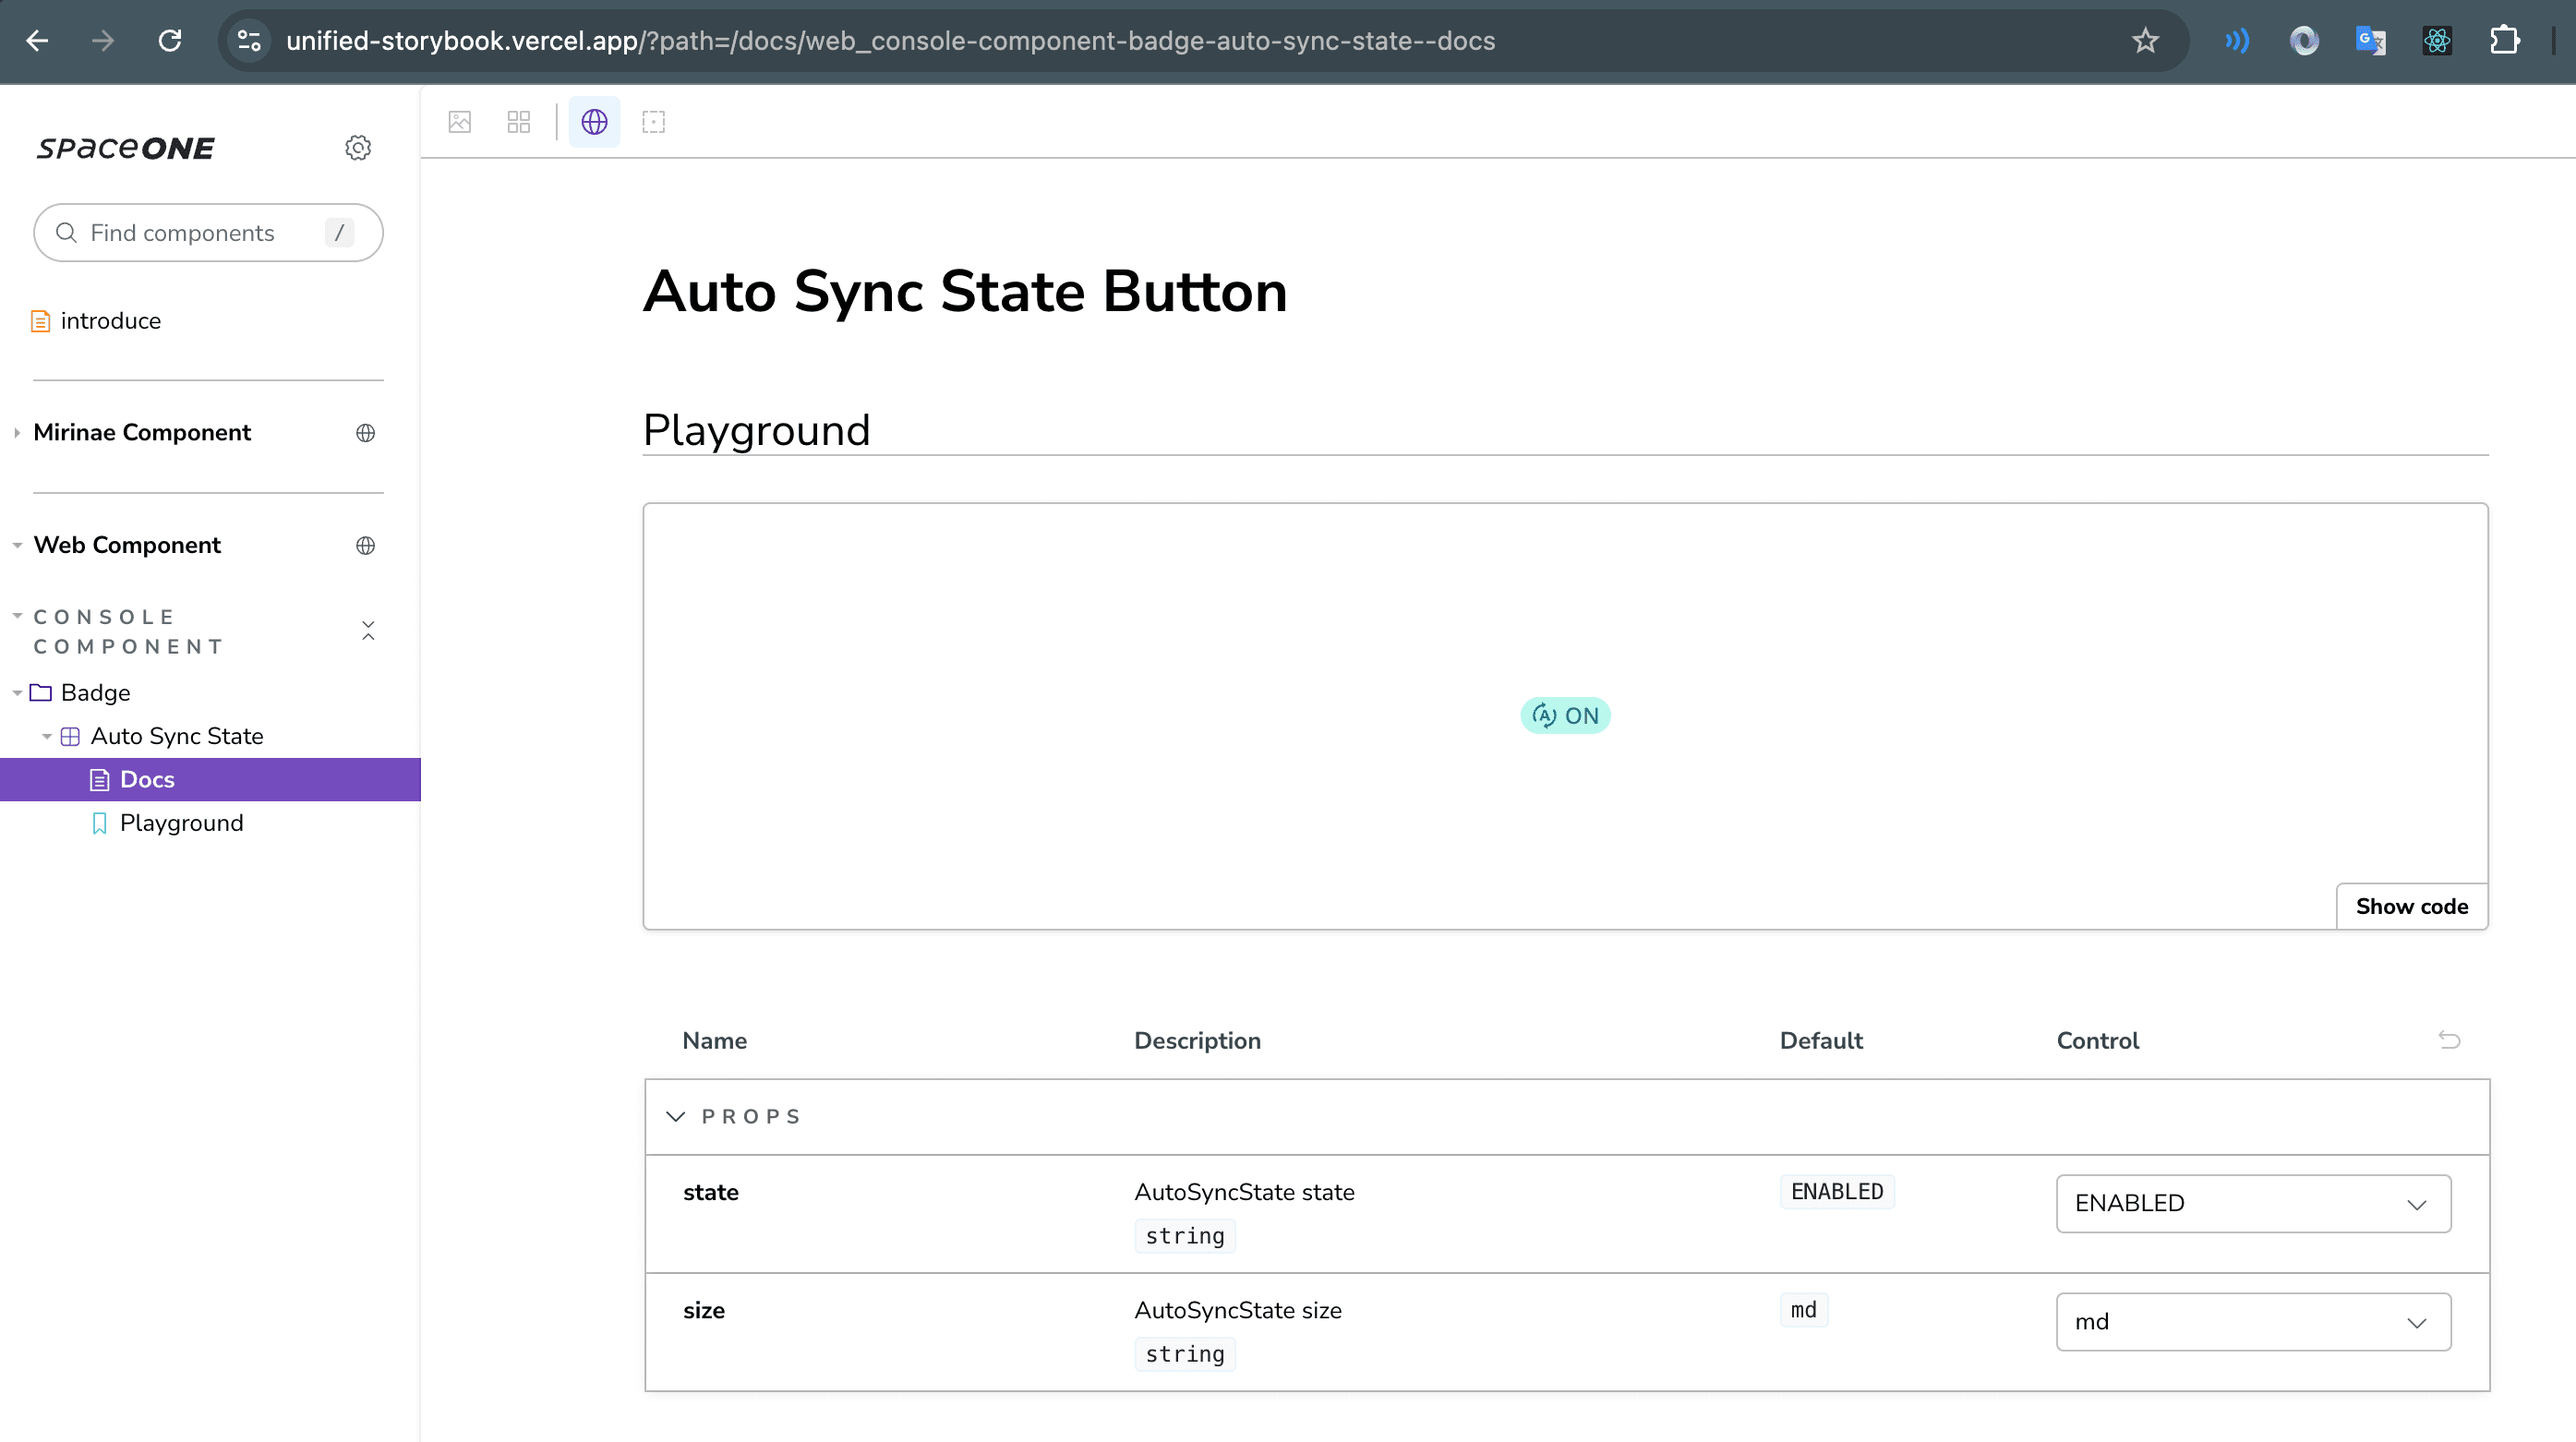Screen dimensions: 2576x1442
Task: Collapse the Web Component section
Action: (x=126, y=546)
